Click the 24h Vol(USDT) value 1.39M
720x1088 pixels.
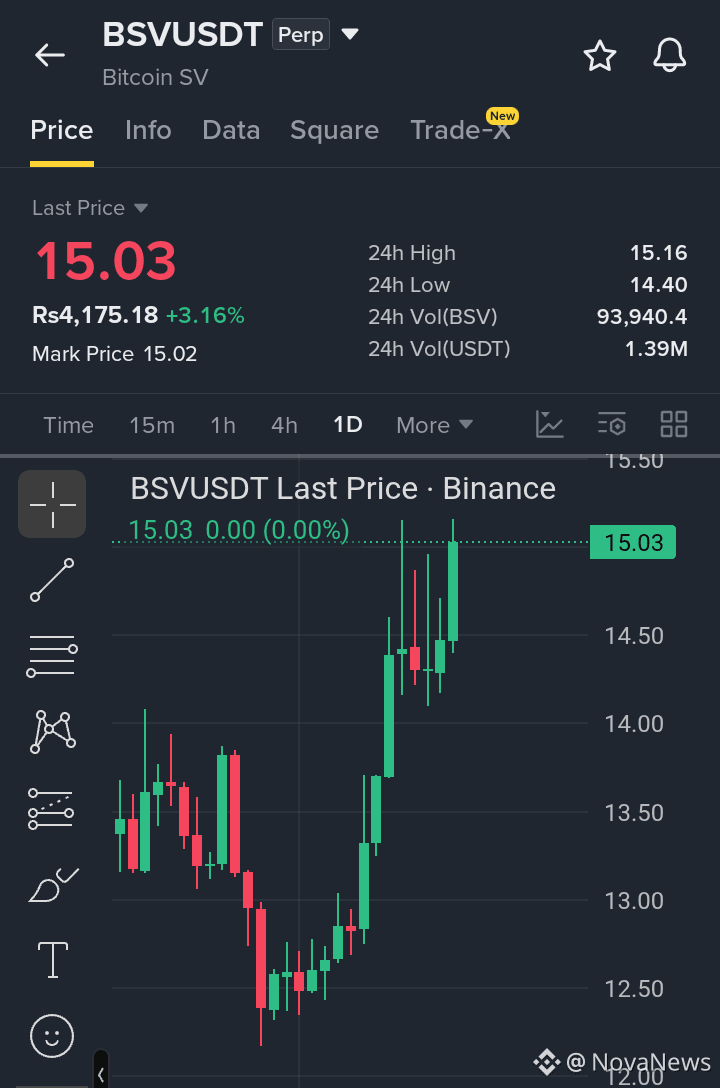click(656, 349)
